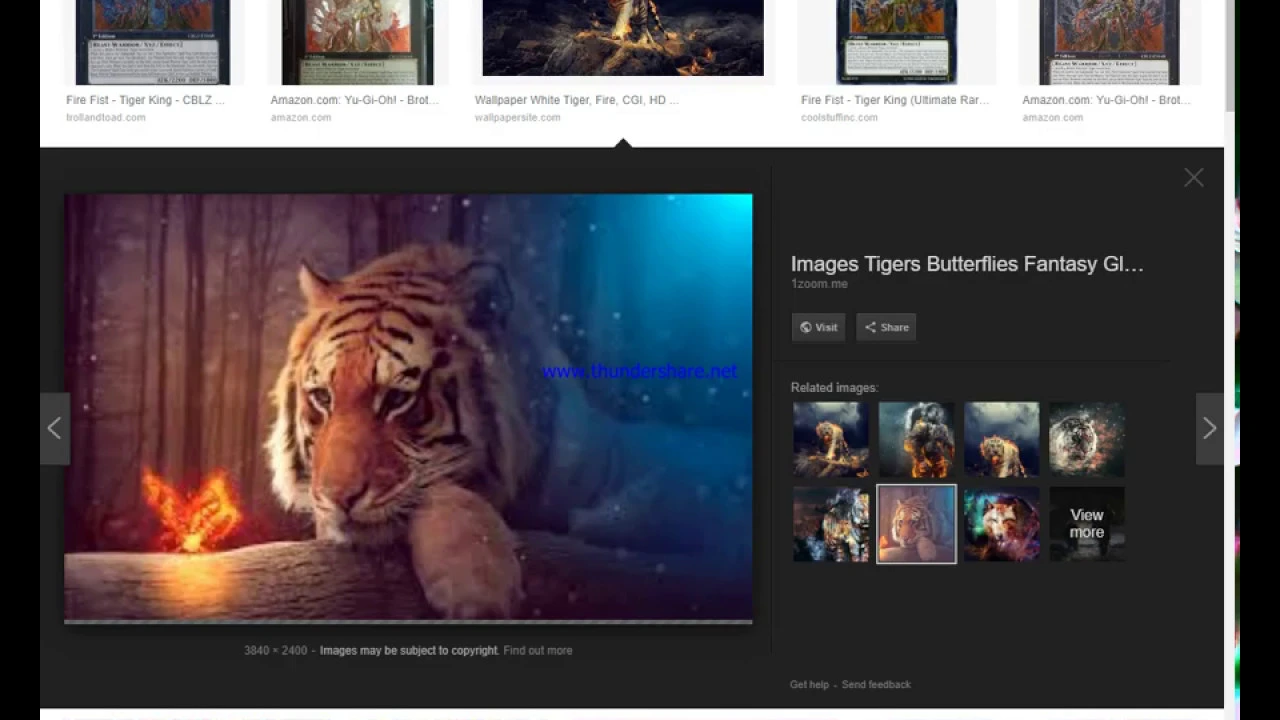Go to next image with right arrow
The image size is (1280, 720).
(x=1209, y=428)
